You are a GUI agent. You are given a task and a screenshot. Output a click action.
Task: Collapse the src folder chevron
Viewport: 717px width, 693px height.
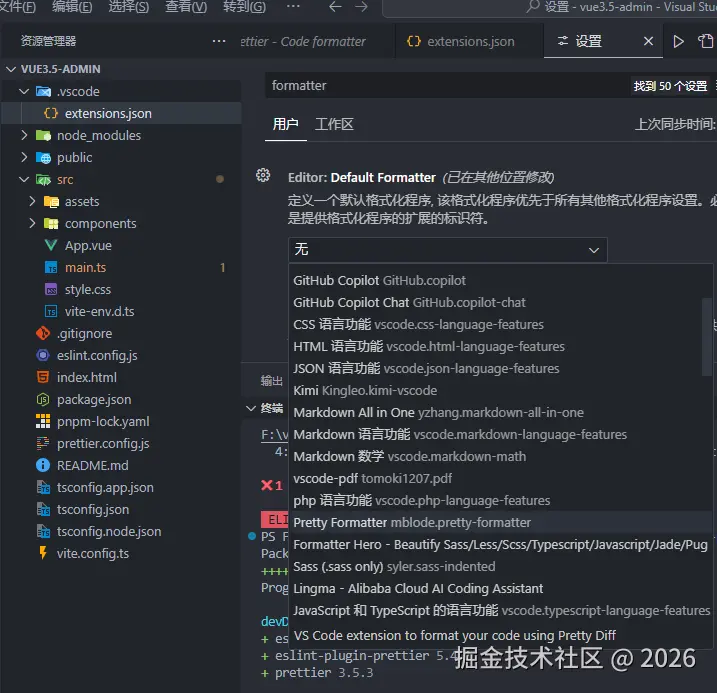(x=24, y=179)
